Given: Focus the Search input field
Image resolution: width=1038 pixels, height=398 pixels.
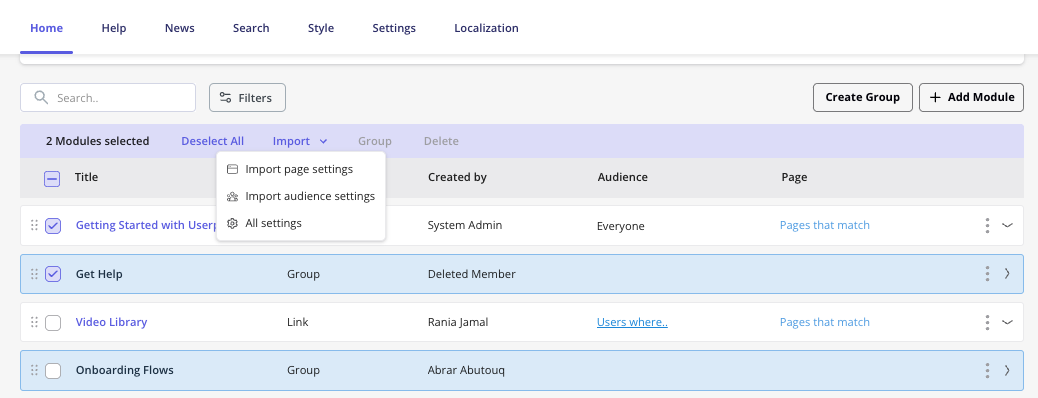Looking at the screenshot, I should pyautogui.click(x=108, y=97).
